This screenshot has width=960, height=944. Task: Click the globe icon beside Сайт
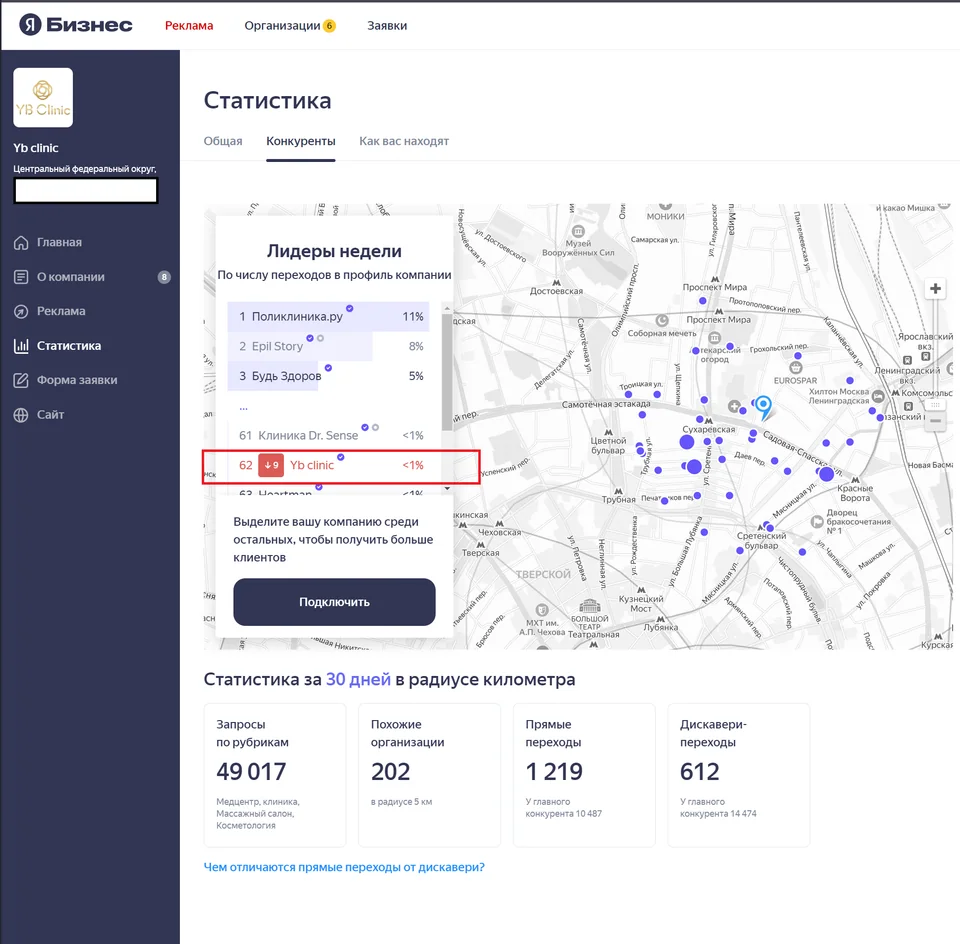(21, 414)
